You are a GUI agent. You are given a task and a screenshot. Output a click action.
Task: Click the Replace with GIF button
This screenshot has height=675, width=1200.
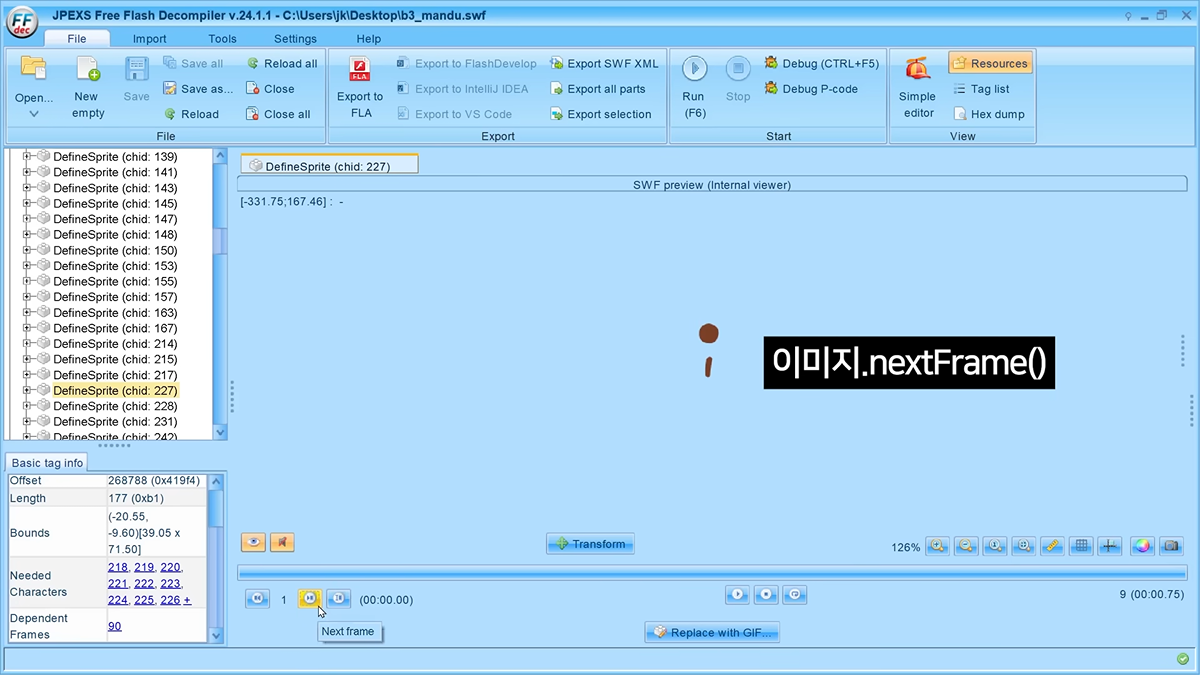712,632
